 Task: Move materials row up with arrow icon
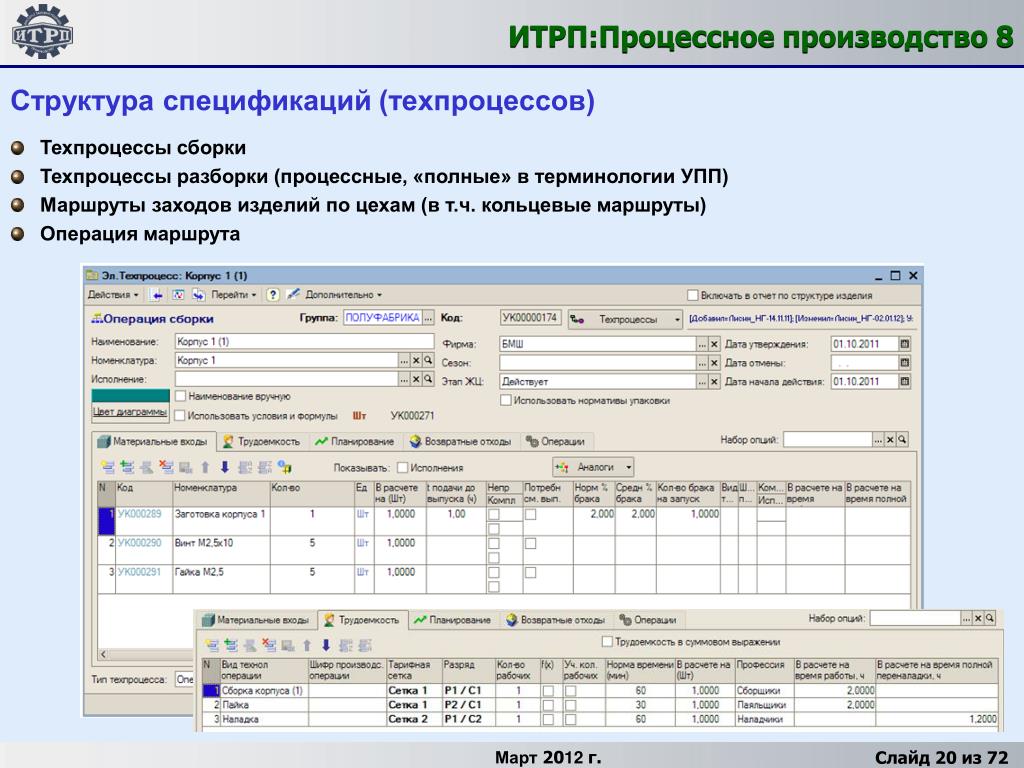[205, 467]
